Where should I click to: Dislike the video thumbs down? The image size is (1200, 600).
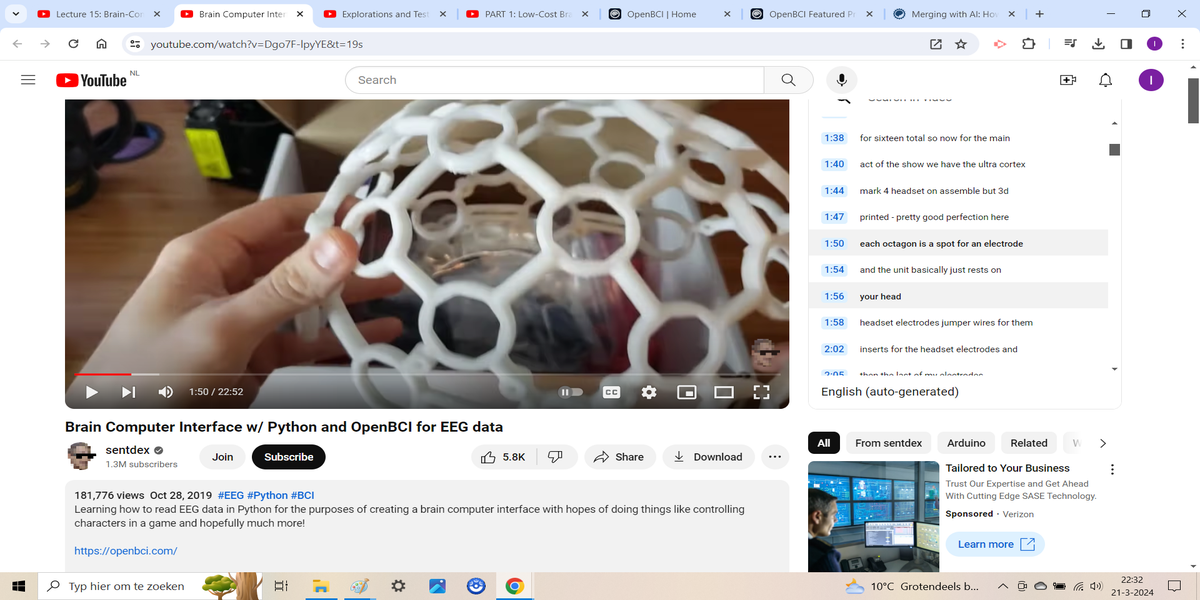click(x=556, y=457)
